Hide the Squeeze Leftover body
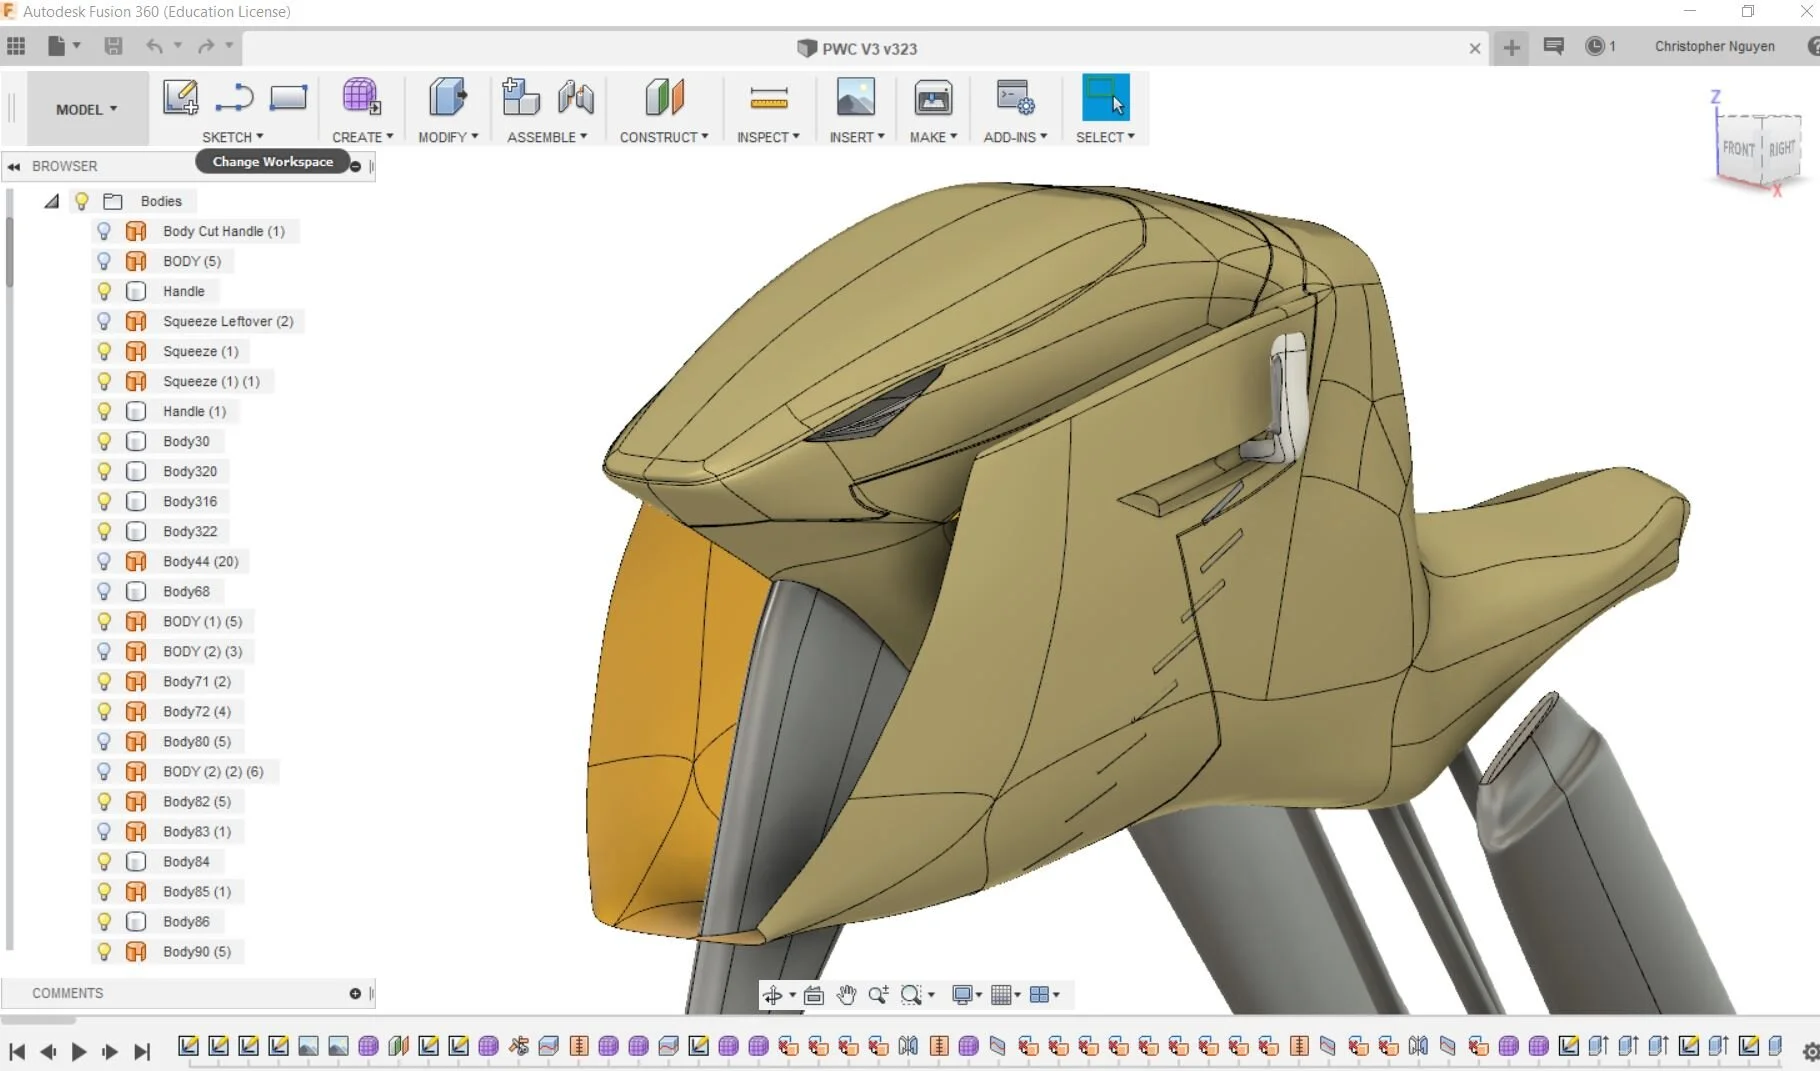The height and width of the screenshot is (1071, 1820). [x=106, y=321]
